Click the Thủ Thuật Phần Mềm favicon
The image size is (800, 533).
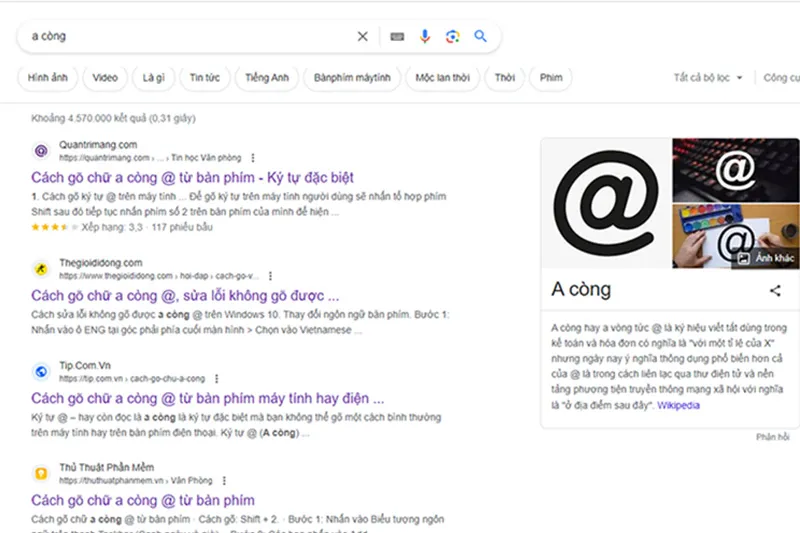41,473
